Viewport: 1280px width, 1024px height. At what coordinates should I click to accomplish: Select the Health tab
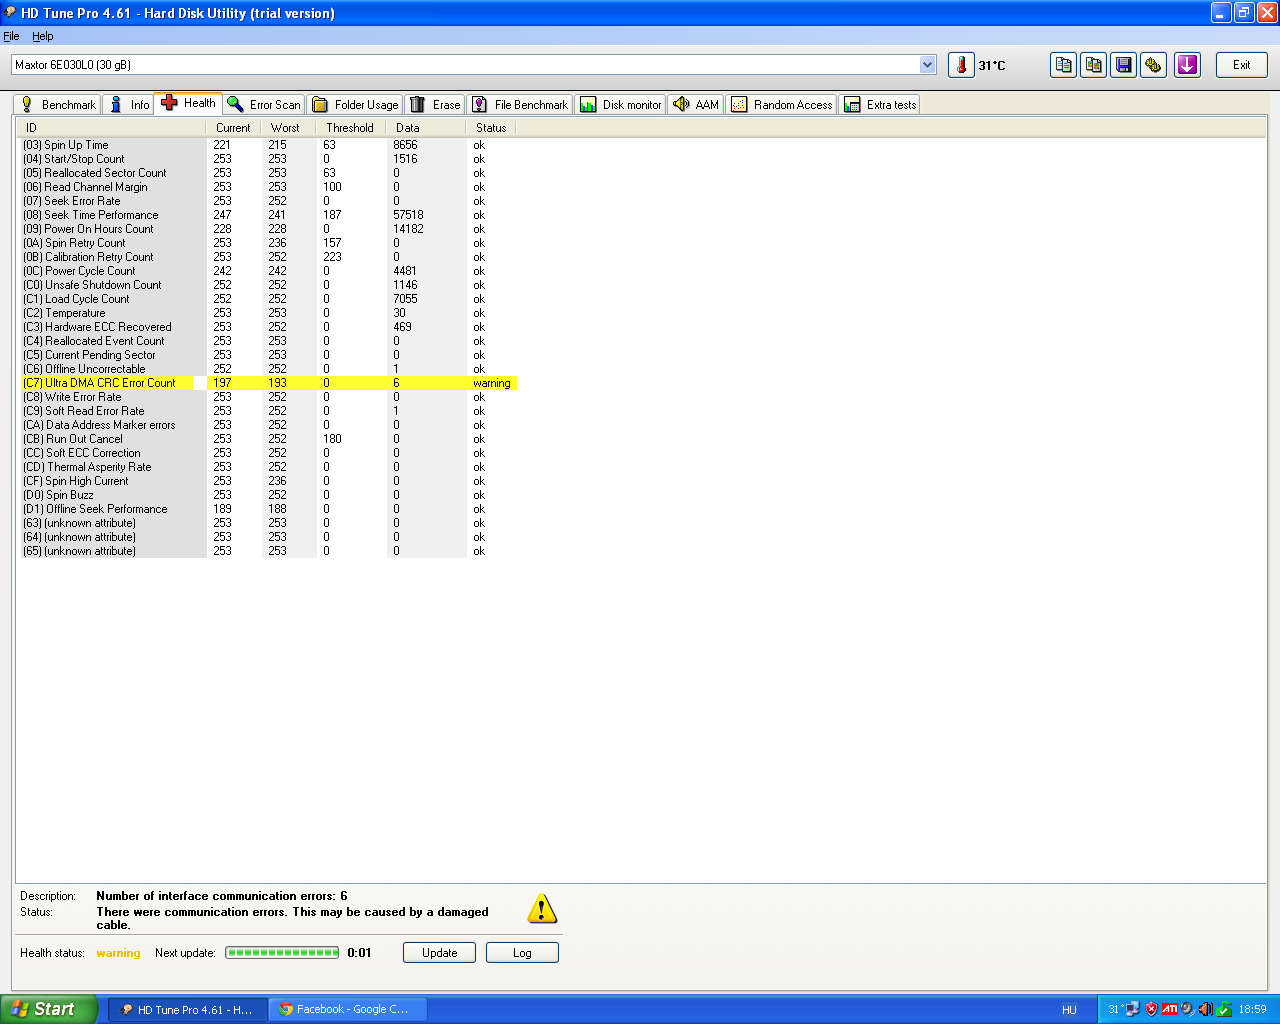pyautogui.click(x=188, y=103)
